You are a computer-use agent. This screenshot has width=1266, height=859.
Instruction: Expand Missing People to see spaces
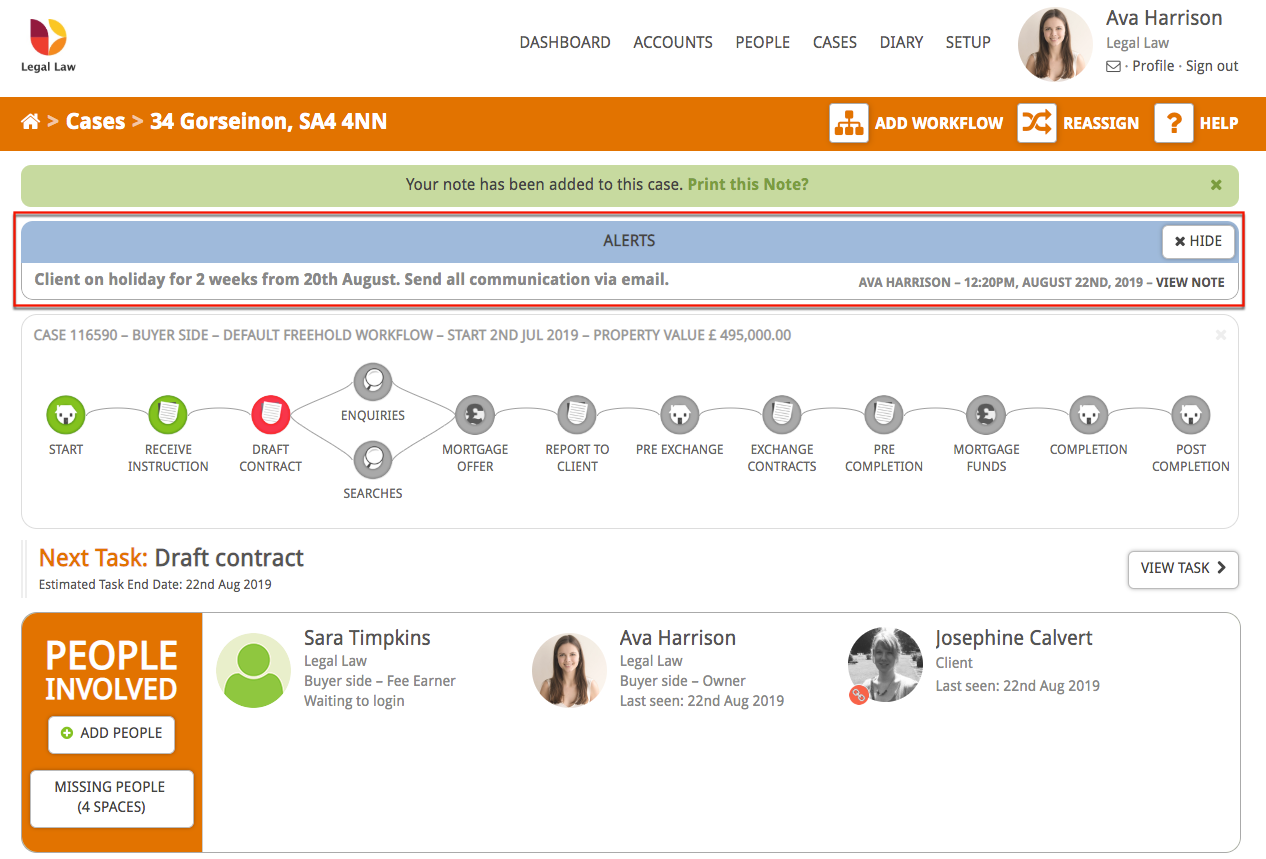click(x=111, y=796)
